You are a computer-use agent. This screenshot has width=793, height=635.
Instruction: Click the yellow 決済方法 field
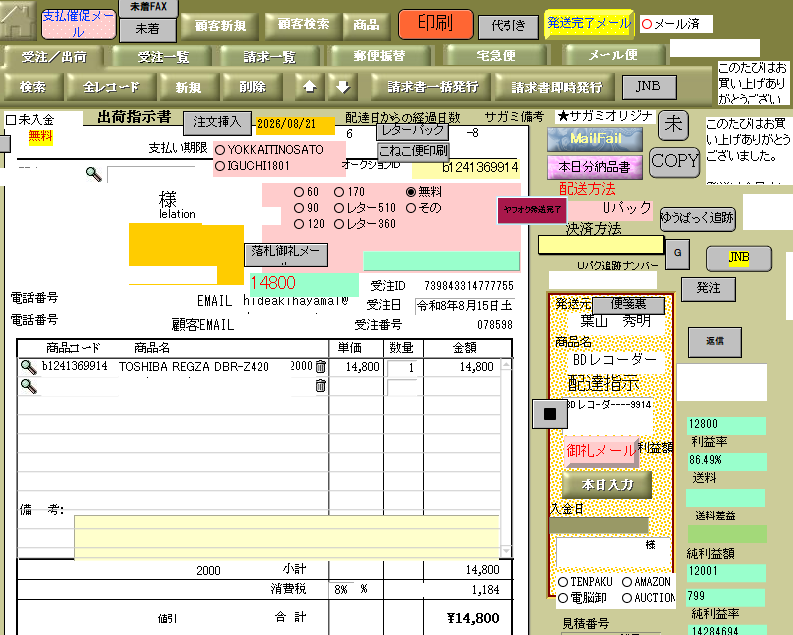[x=601, y=245]
